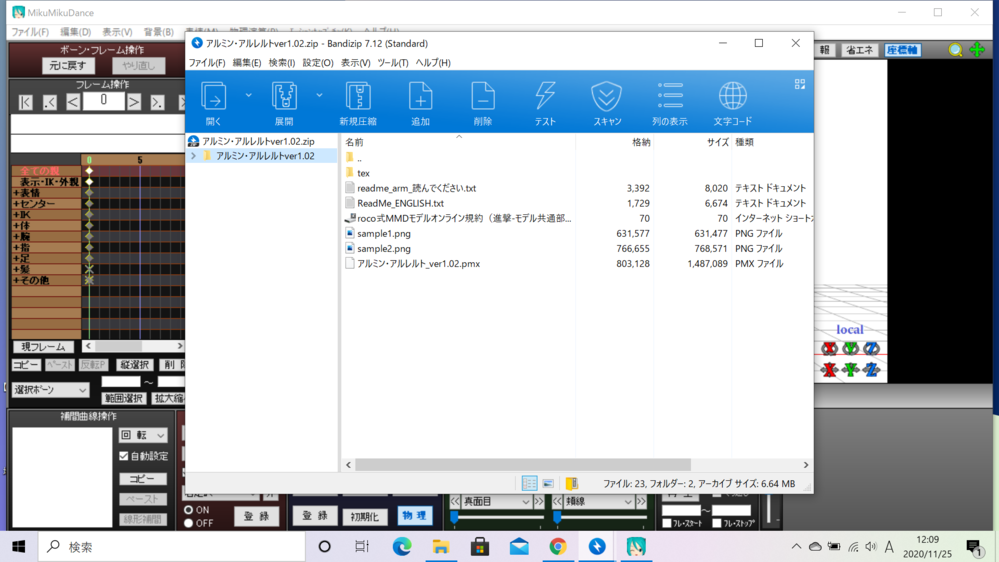999x562 pixels.
Task: Open the 選択ボーン dropdown
Action: tap(50, 389)
